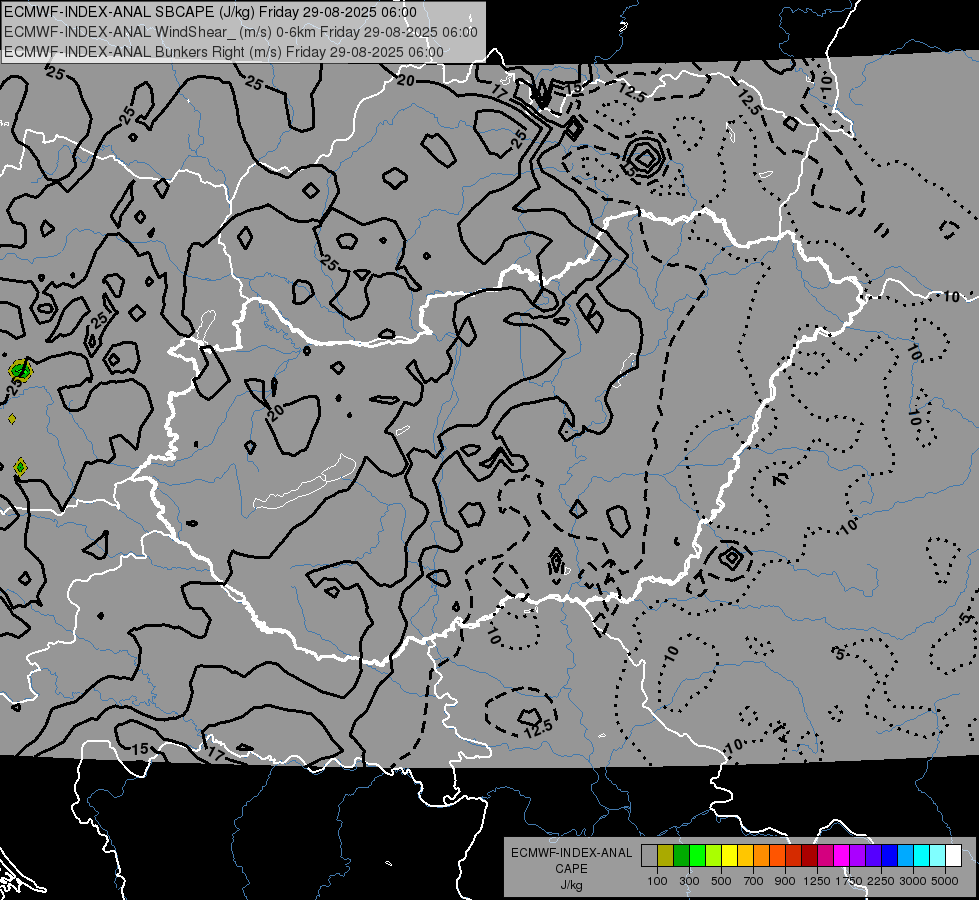Image resolution: width=979 pixels, height=900 pixels.
Task: Select the amber legend swatch
Action: point(745,856)
